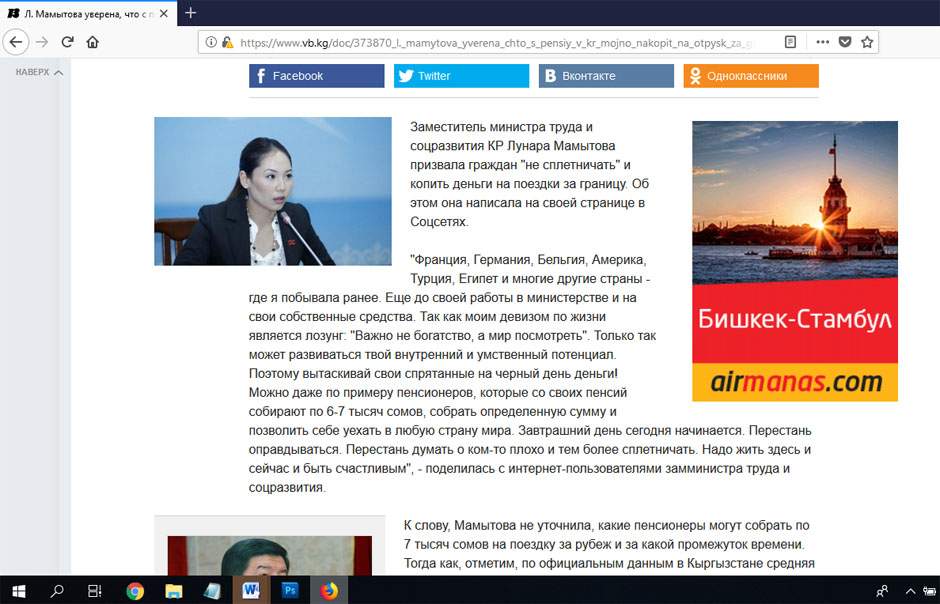Open the Бишкек-Стамбул airmanas.com ad banner
Viewport: 940px width, 604px height.
coord(794,261)
